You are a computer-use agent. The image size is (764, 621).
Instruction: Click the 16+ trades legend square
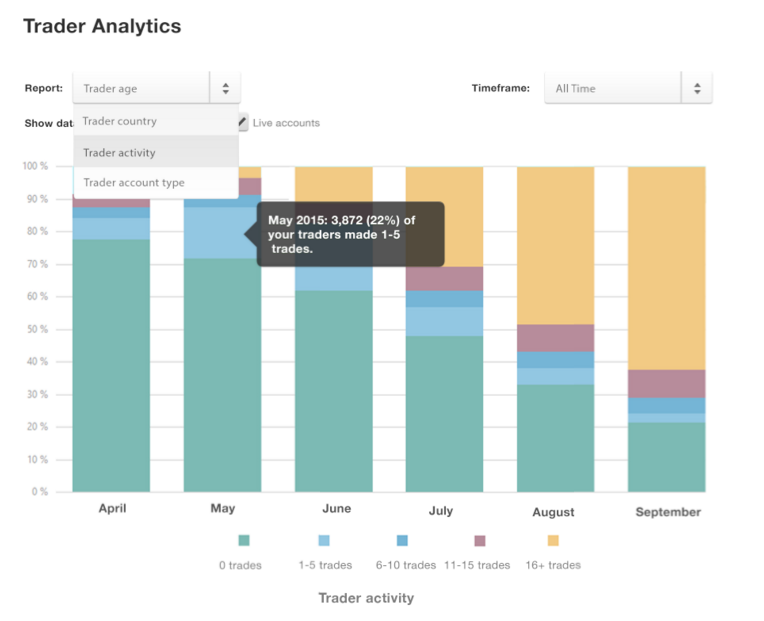pyautogui.click(x=553, y=541)
